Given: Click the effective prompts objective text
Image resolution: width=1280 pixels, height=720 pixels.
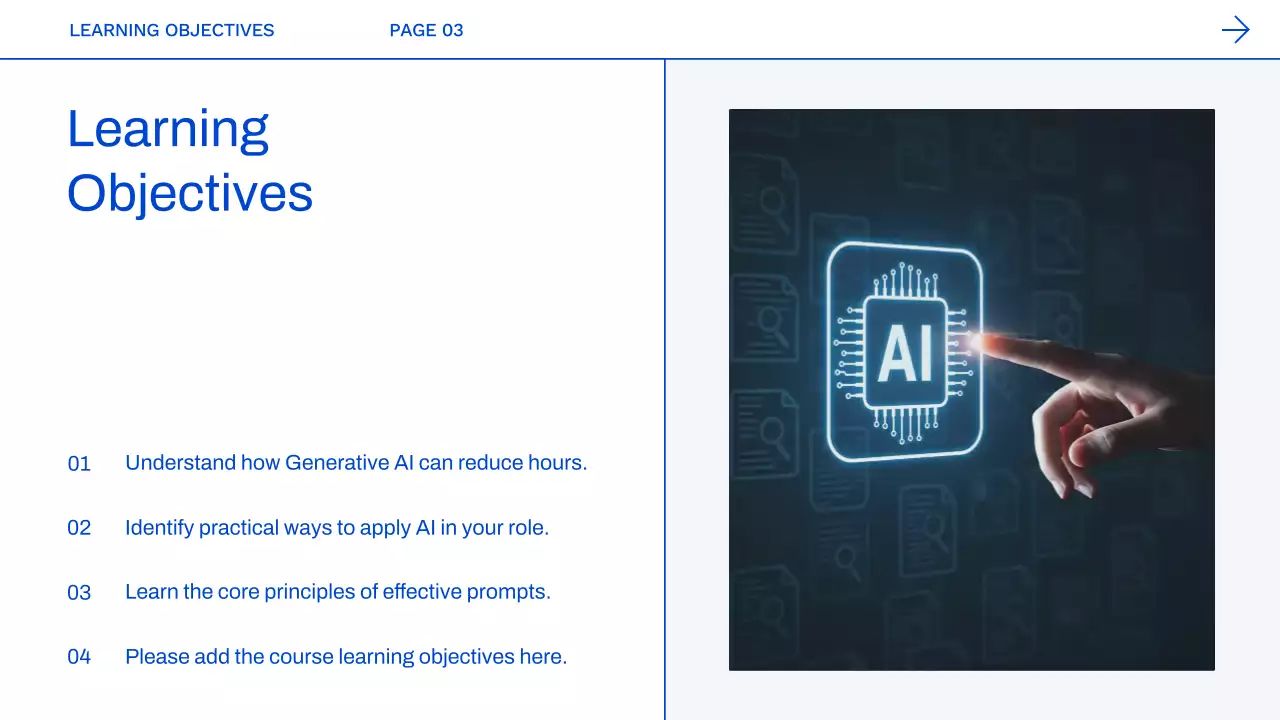Looking at the screenshot, I should 338,592.
